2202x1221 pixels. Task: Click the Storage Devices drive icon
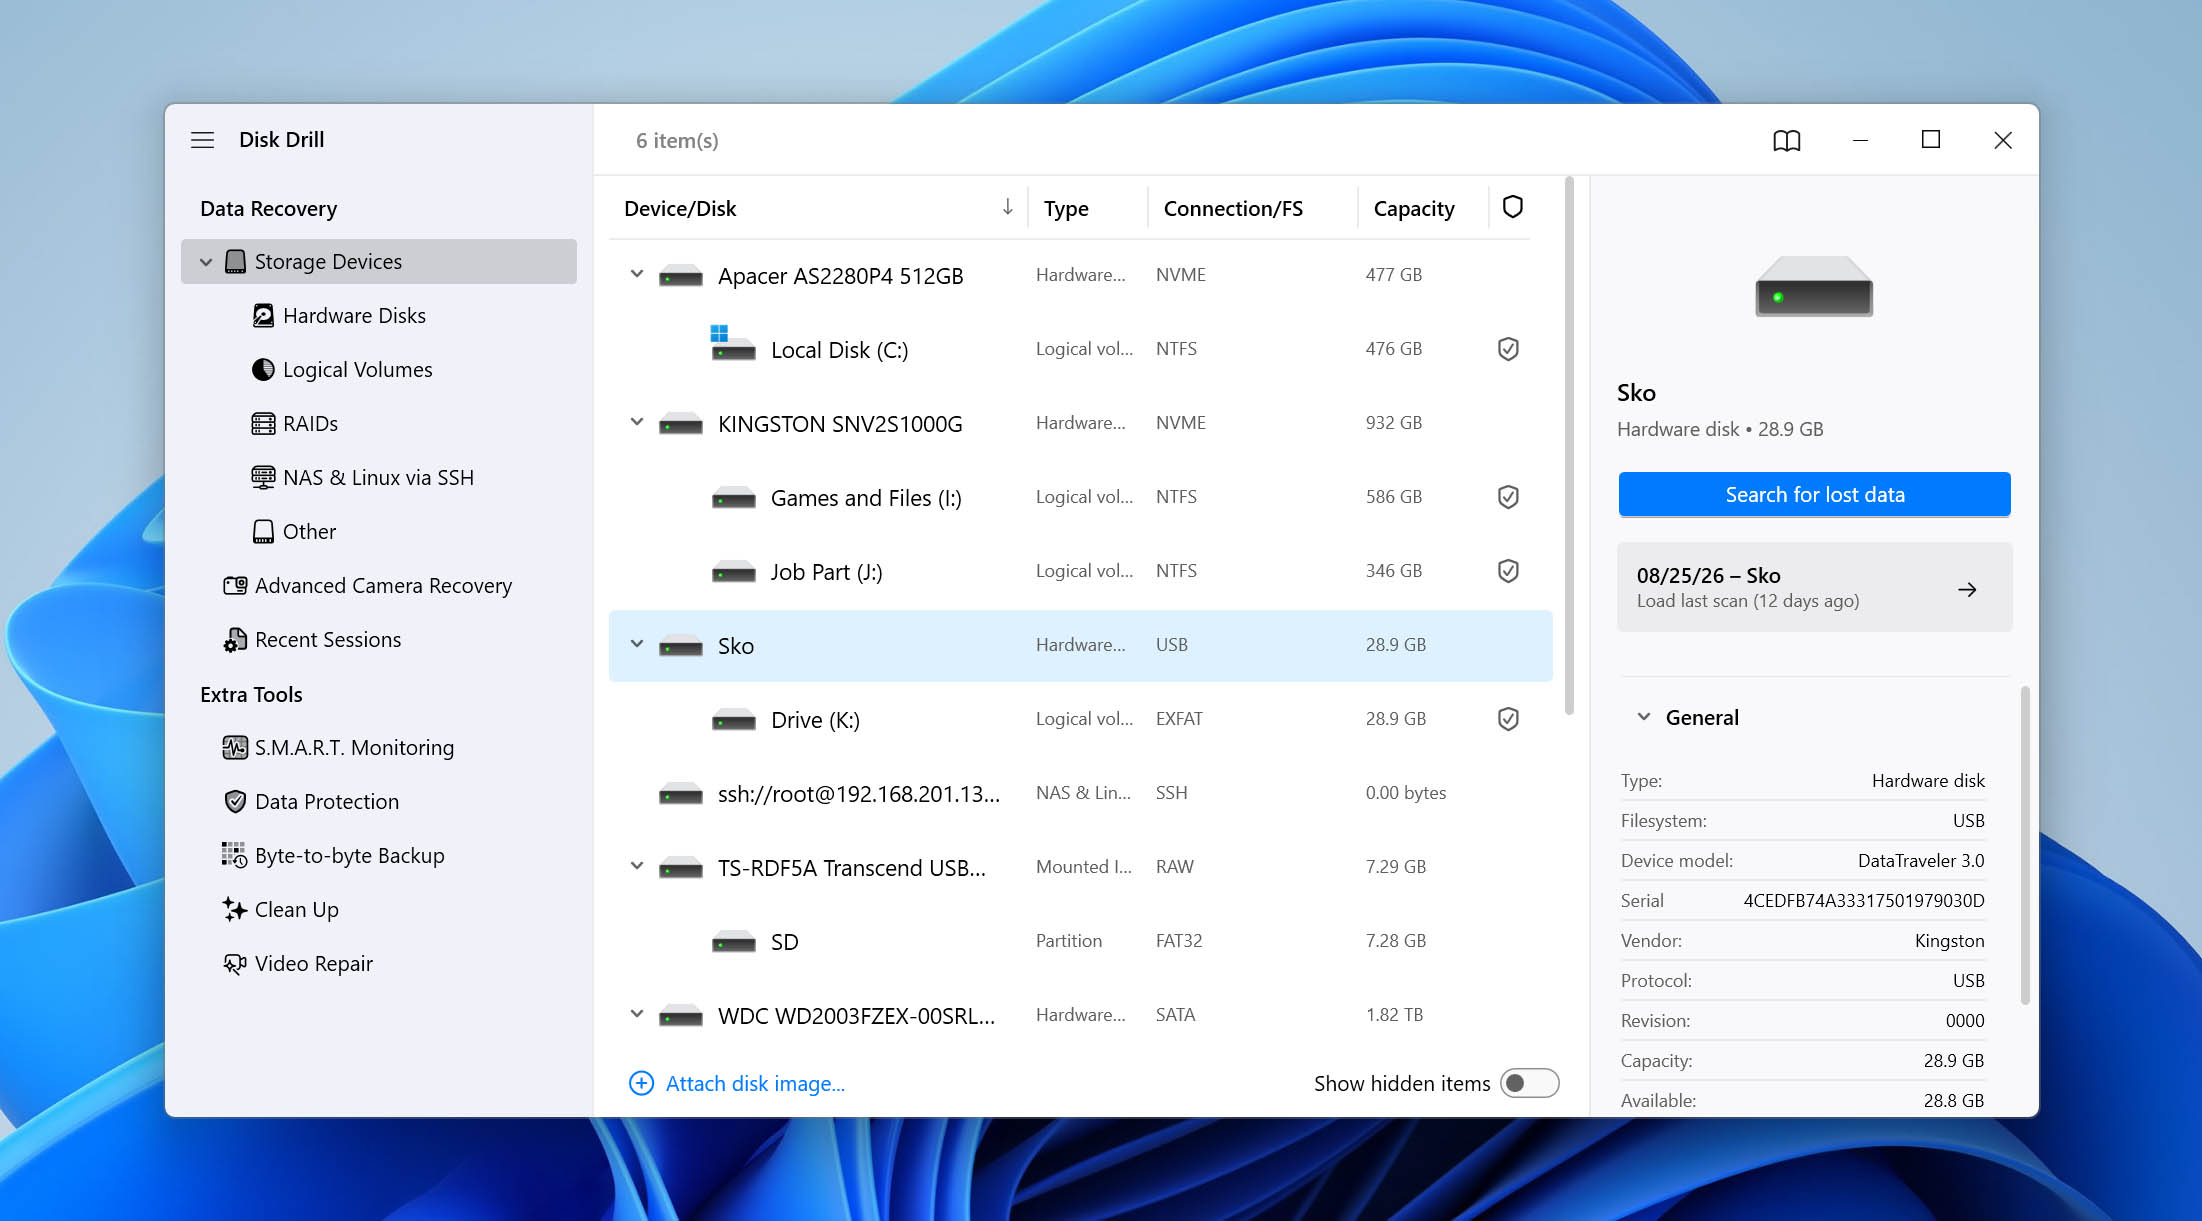[235, 261]
